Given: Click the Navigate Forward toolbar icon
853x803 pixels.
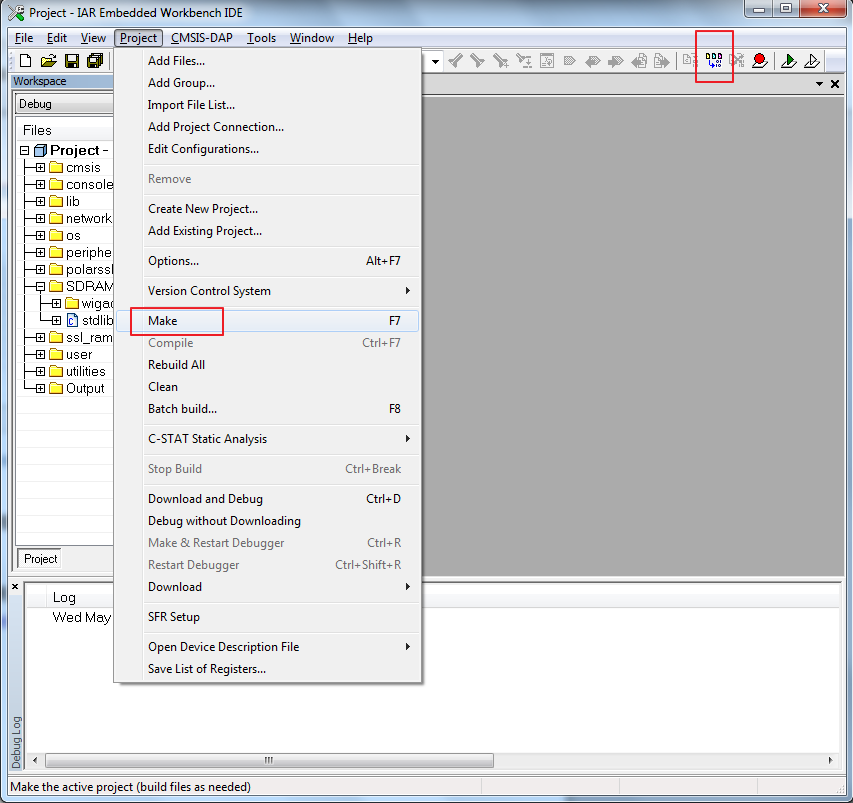Looking at the screenshot, I should pos(662,60).
